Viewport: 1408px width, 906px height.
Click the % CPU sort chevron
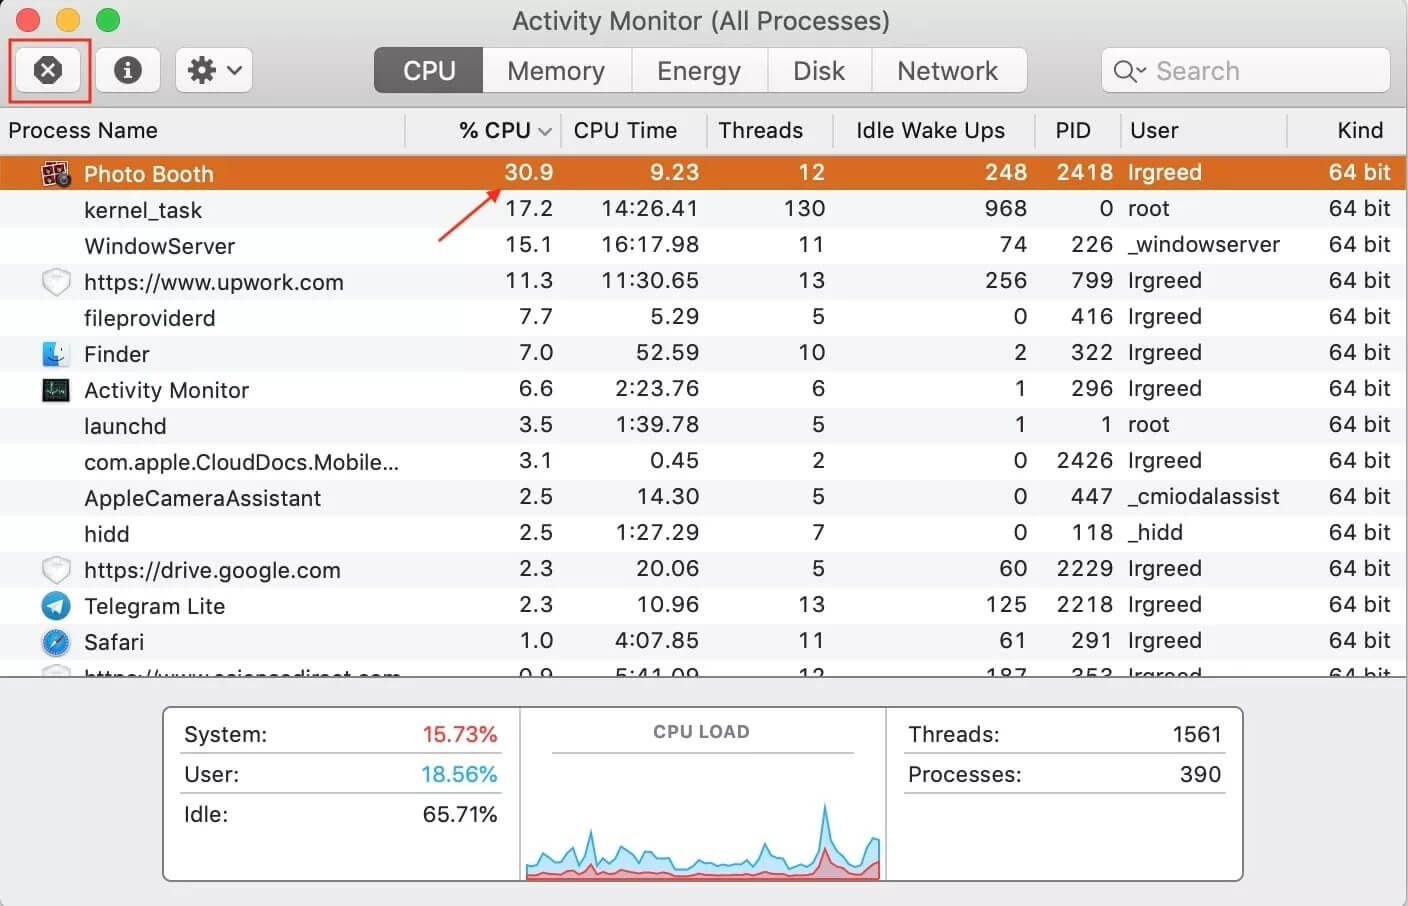pyautogui.click(x=544, y=130)
